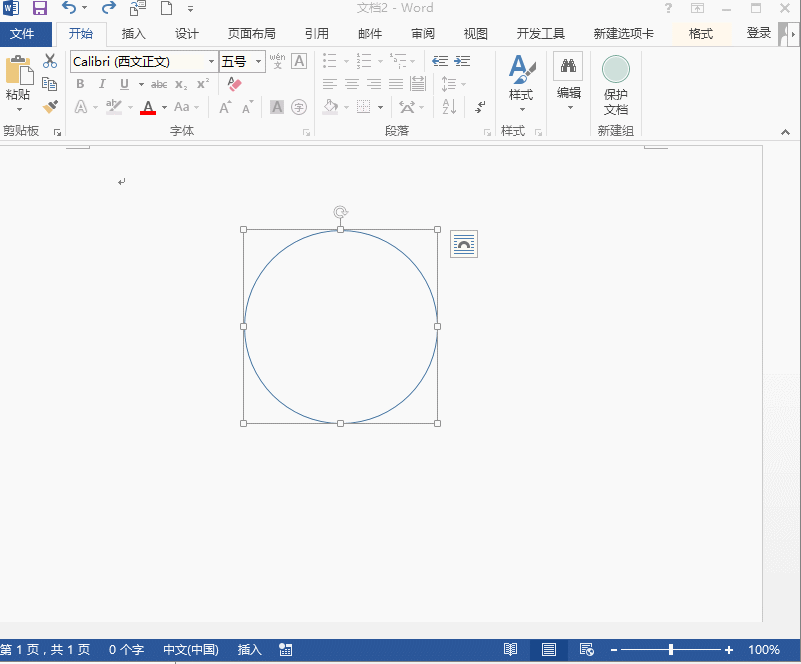Justify paragraph text
The image size is (801, 664).
pos(396,84)
